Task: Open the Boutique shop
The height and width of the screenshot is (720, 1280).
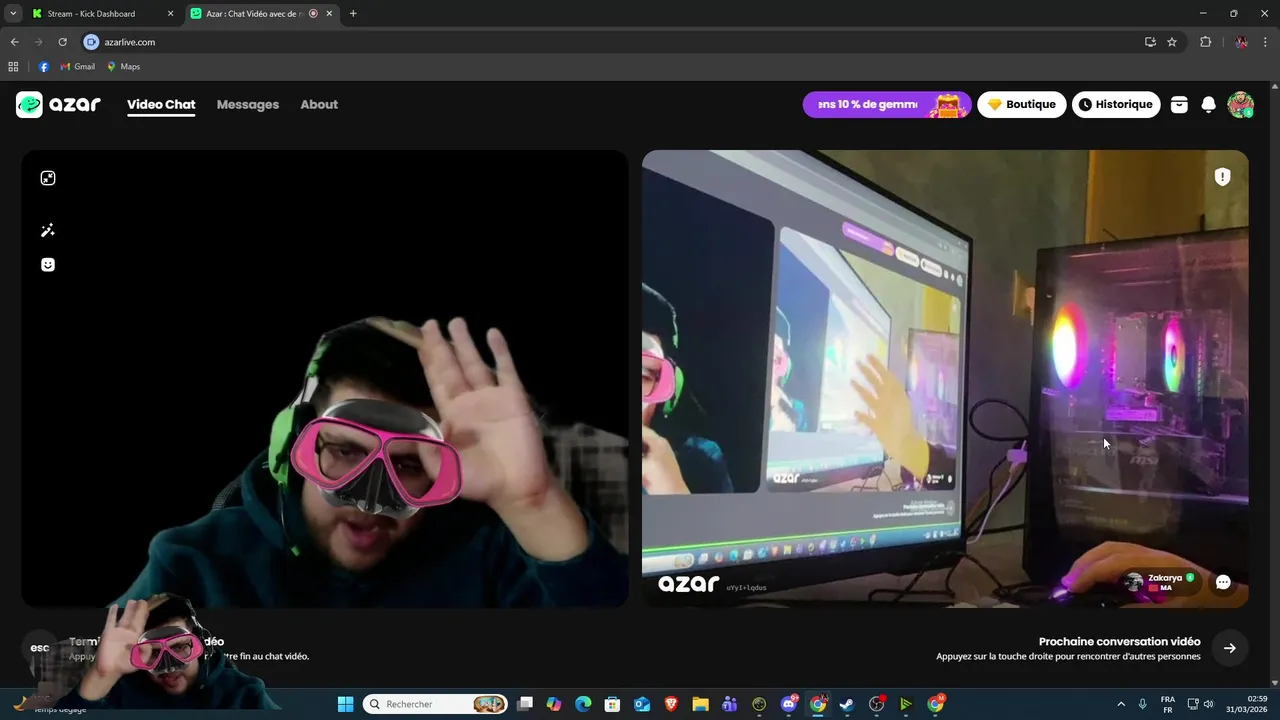Action: pyautogui.click(x=1022, y=104)
